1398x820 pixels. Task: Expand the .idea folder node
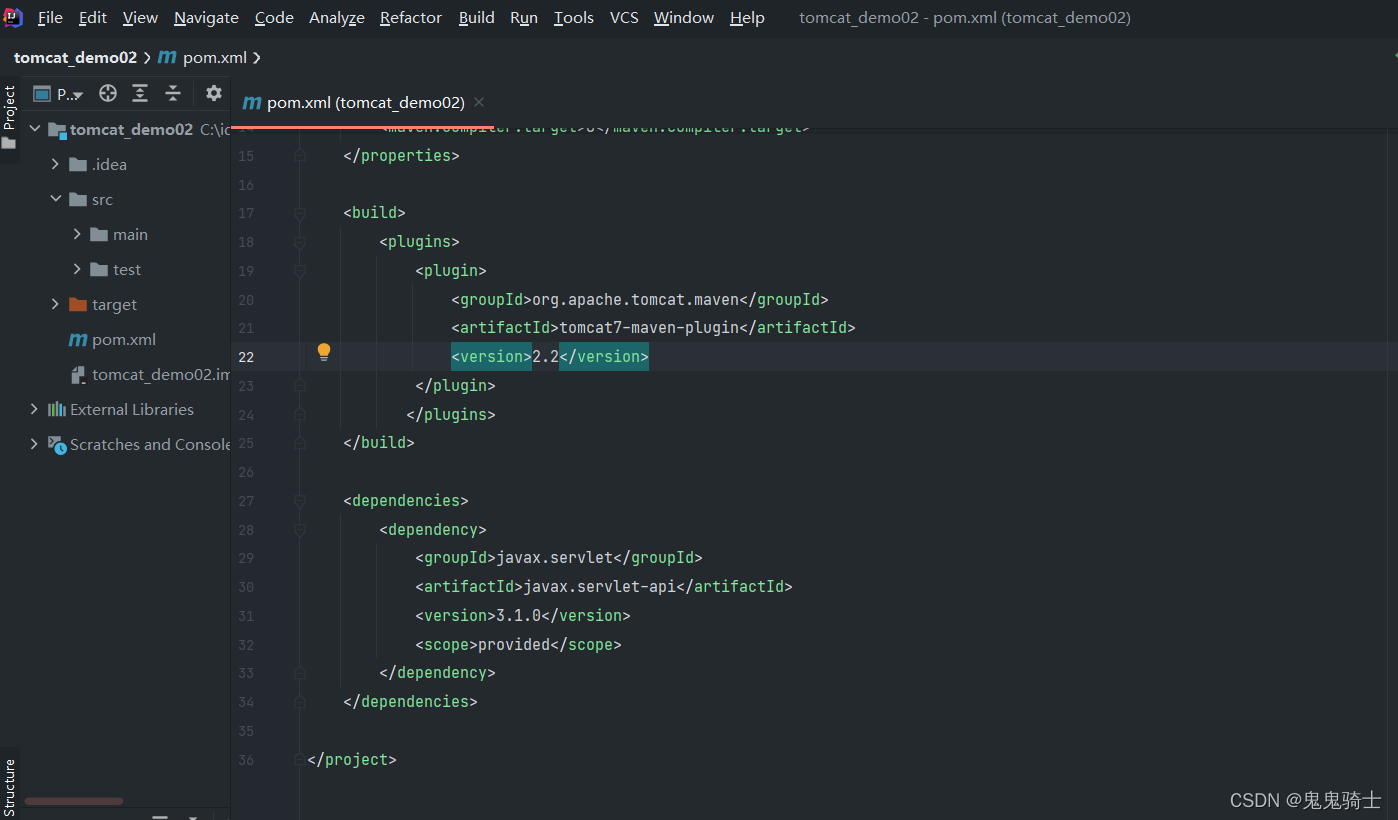[x=56, y=164]
